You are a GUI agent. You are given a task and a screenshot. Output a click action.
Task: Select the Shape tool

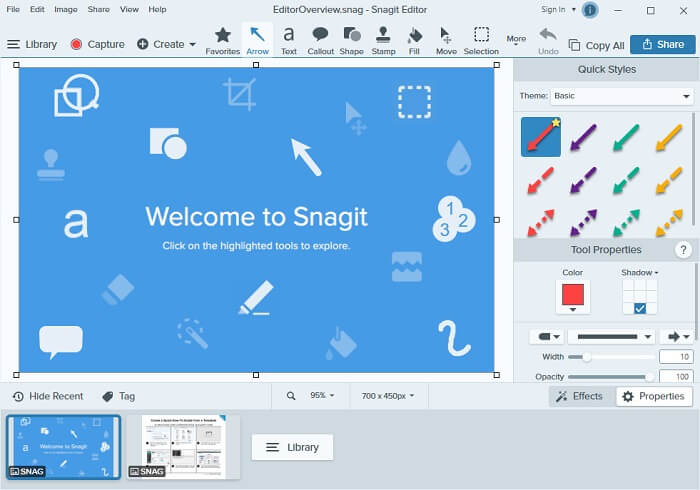[352, 41]
